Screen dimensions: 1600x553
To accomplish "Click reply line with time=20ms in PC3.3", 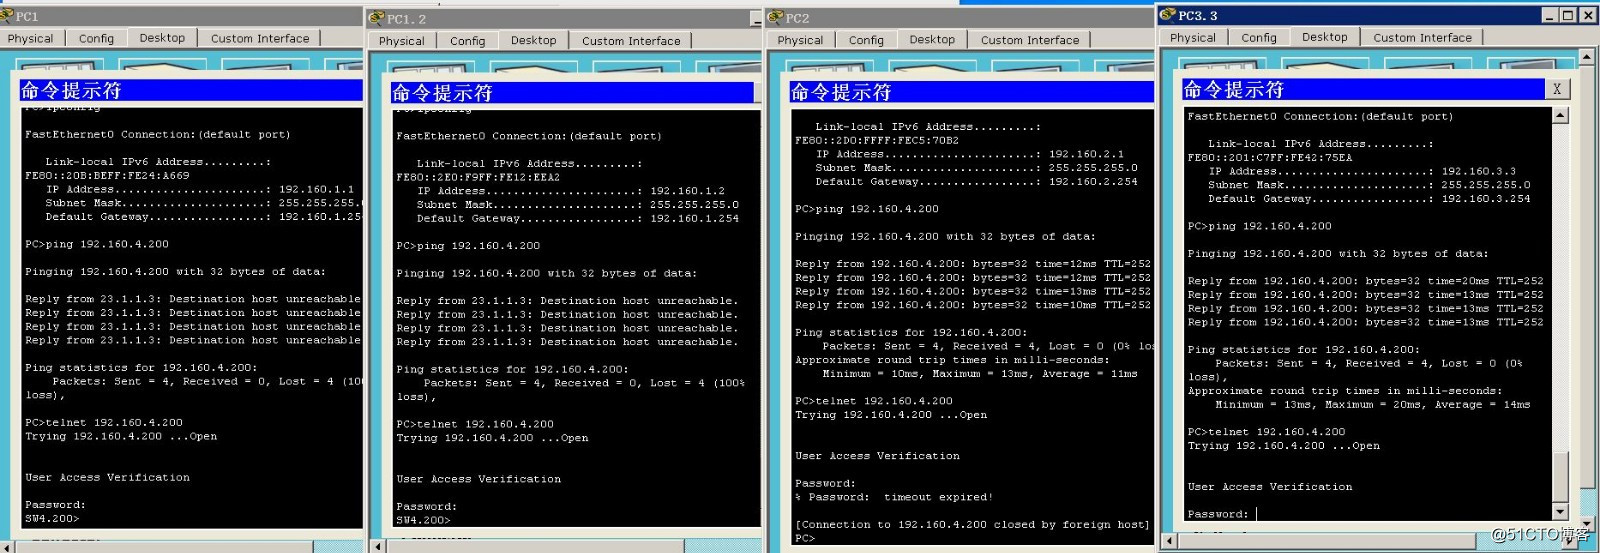I will coord(1365,281).
